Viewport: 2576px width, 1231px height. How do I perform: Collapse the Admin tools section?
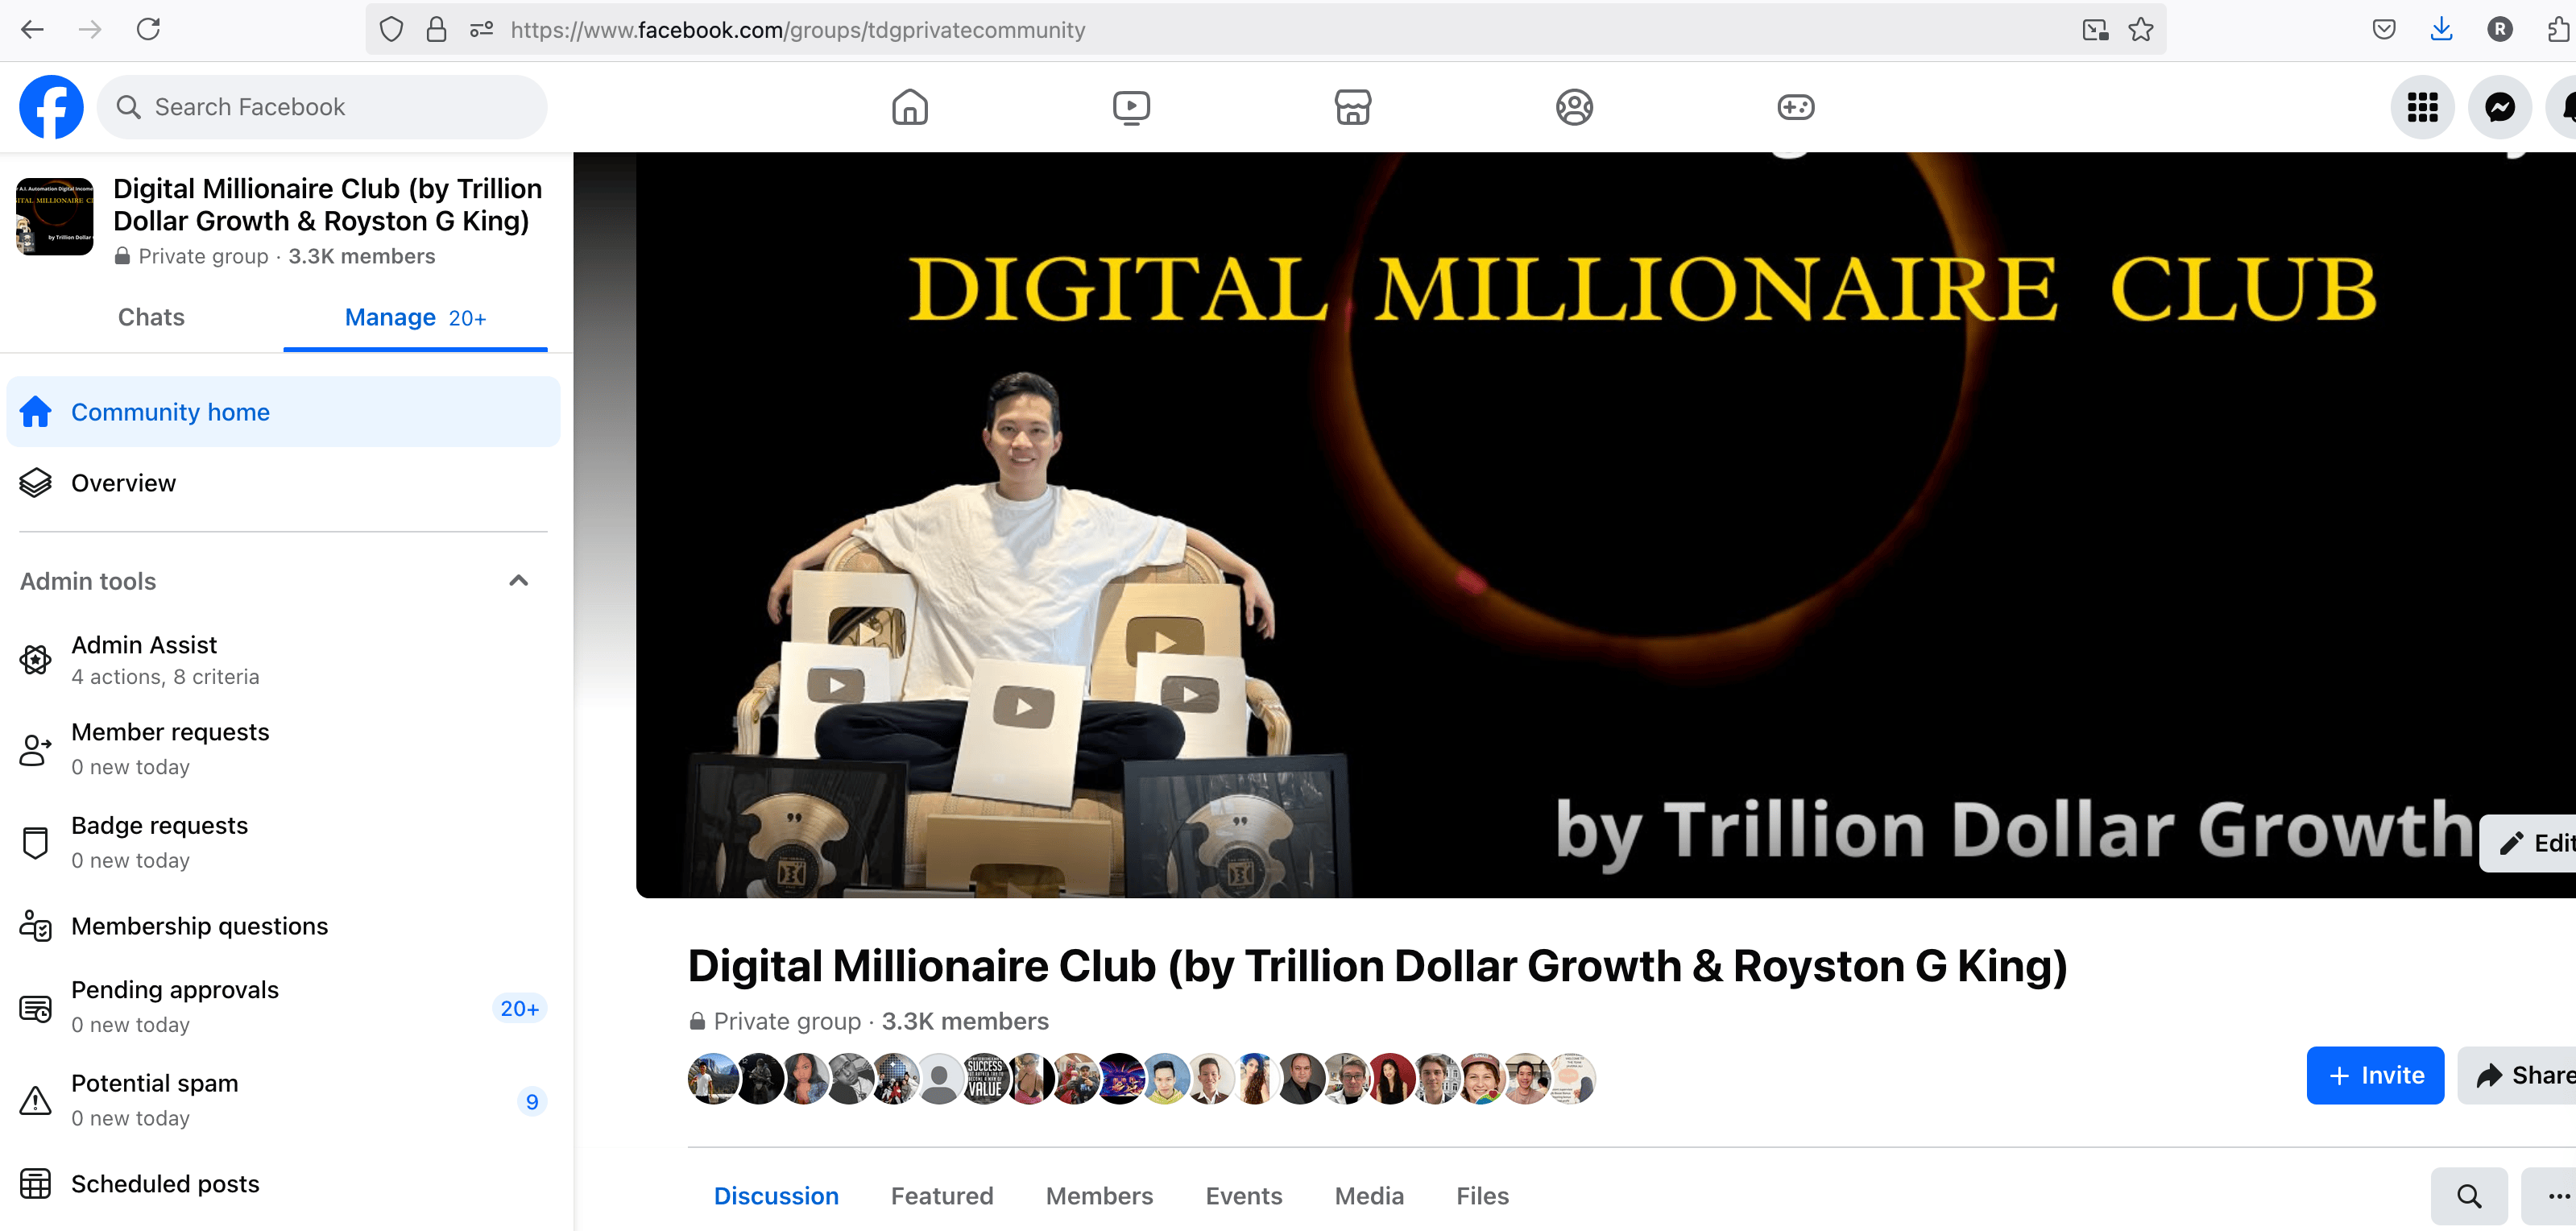coord(518,581)
